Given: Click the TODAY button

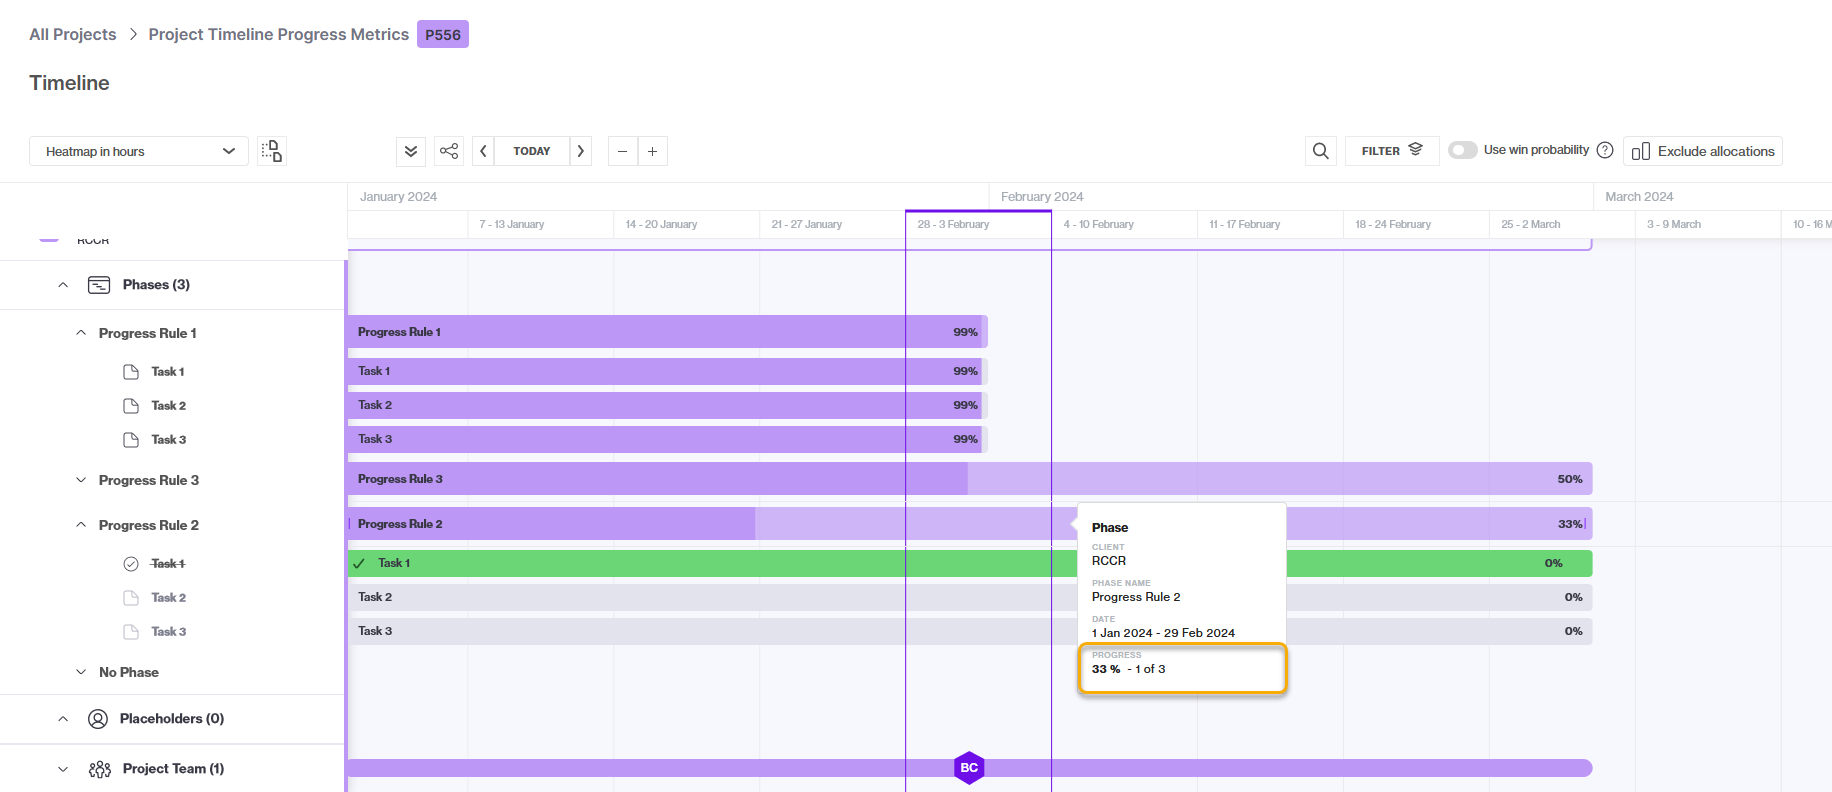Looking at the screenshot, I should point(532,151).
